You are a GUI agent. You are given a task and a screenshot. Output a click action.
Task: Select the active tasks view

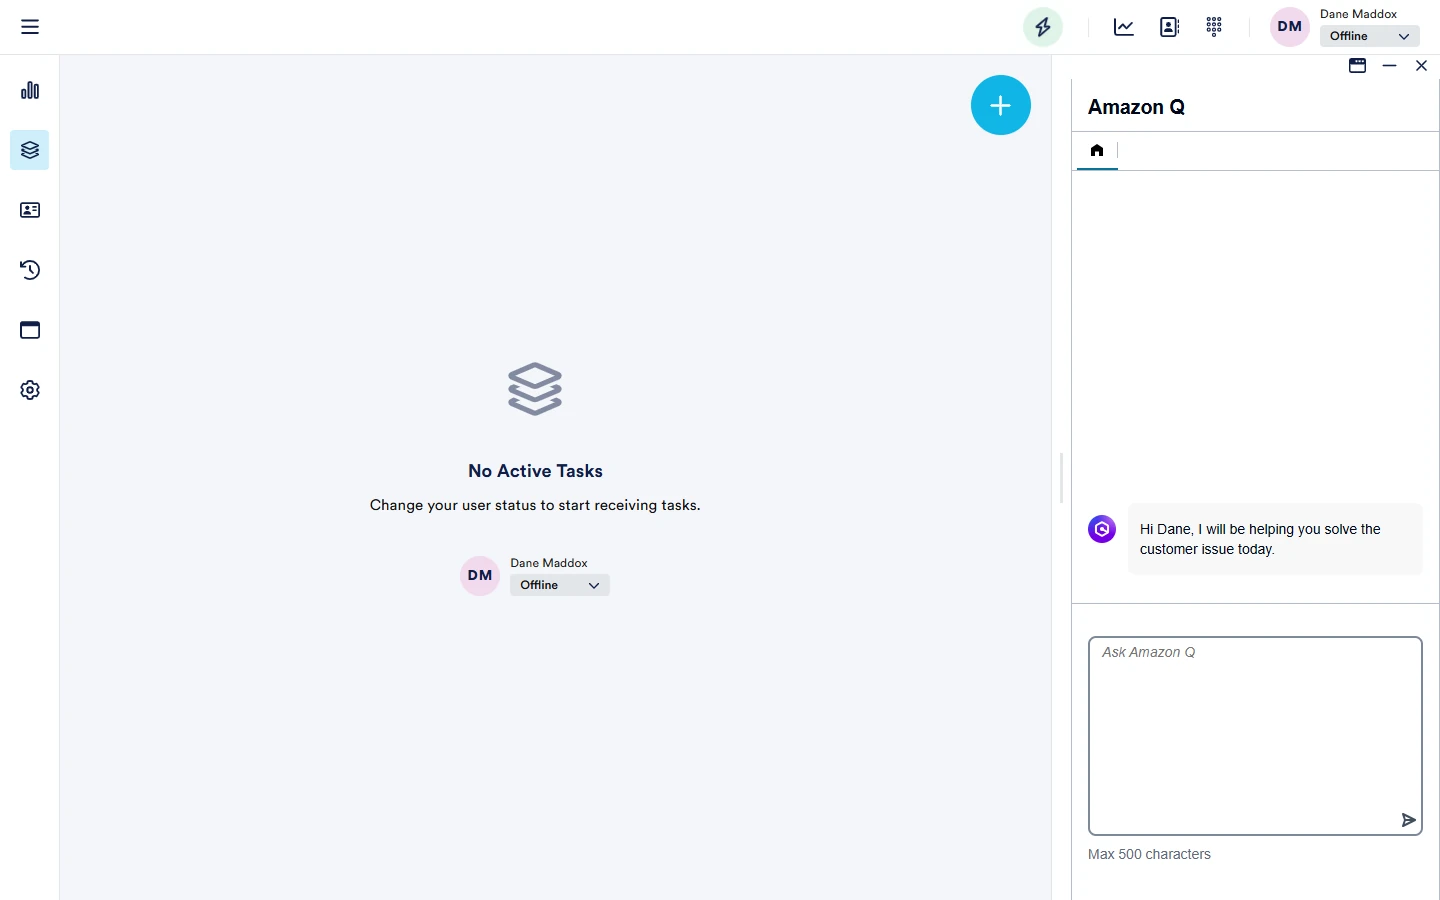click(x=30, y=150)
